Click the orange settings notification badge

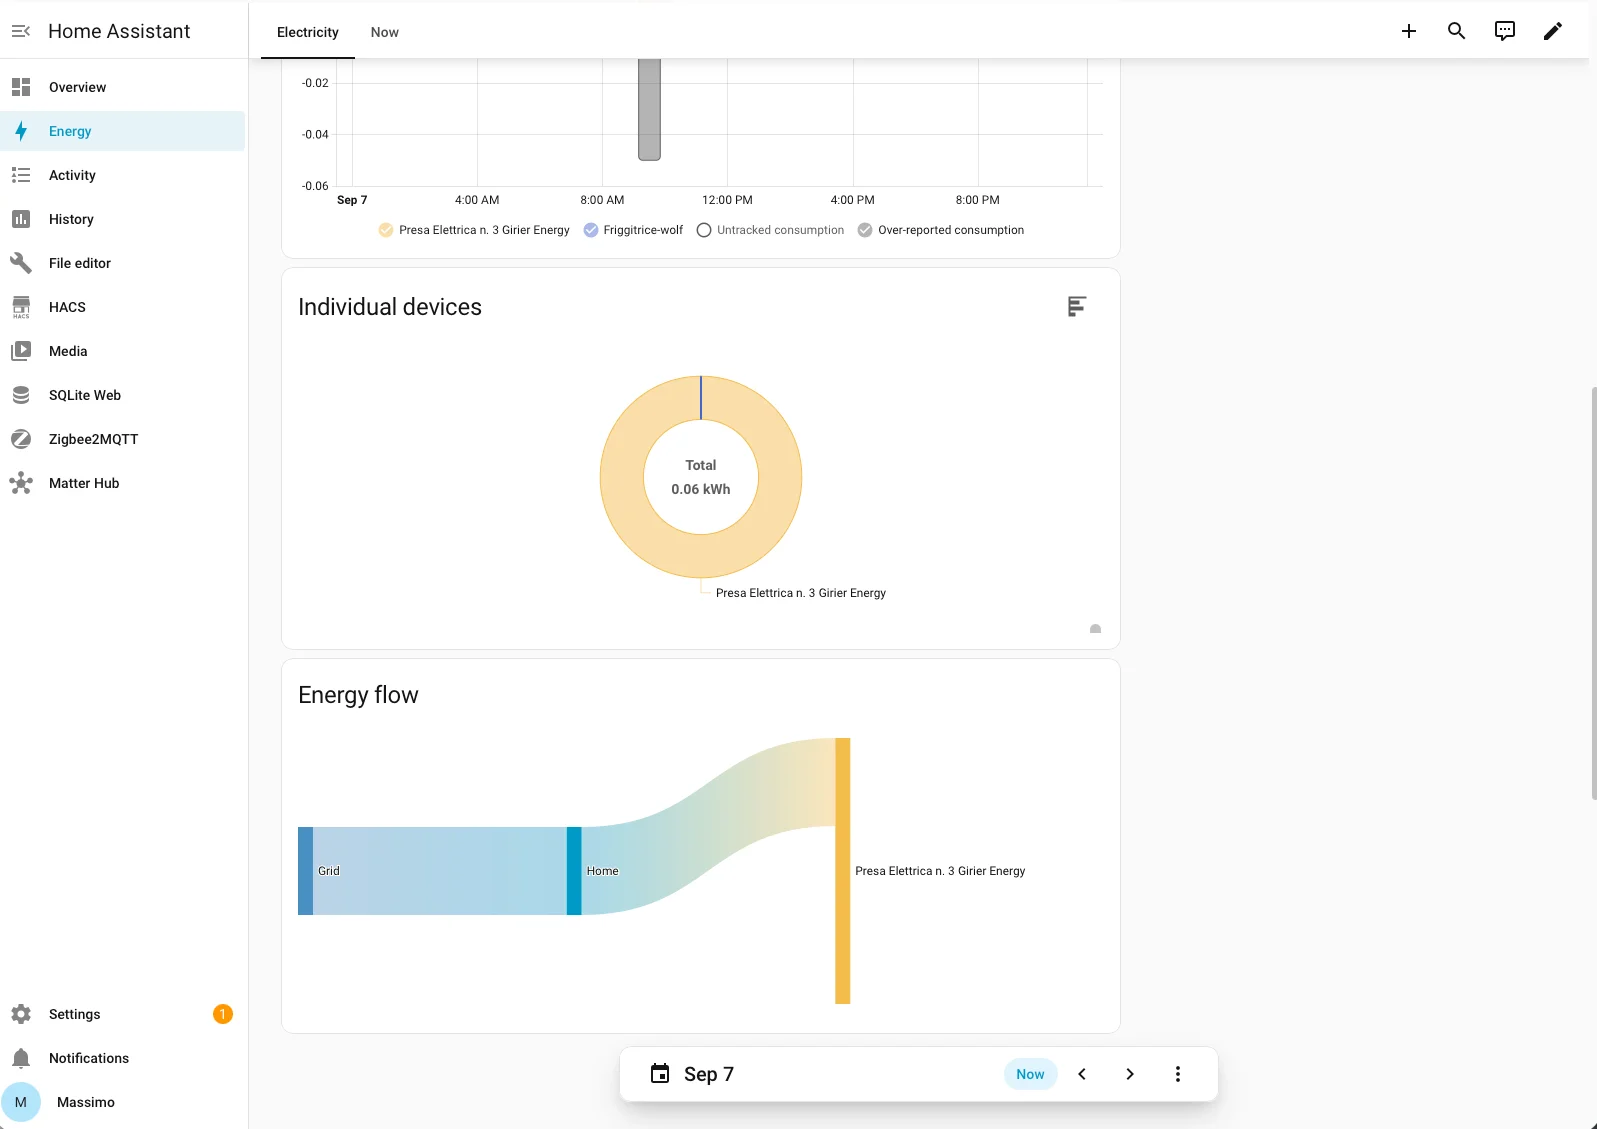pos(223,1014)
